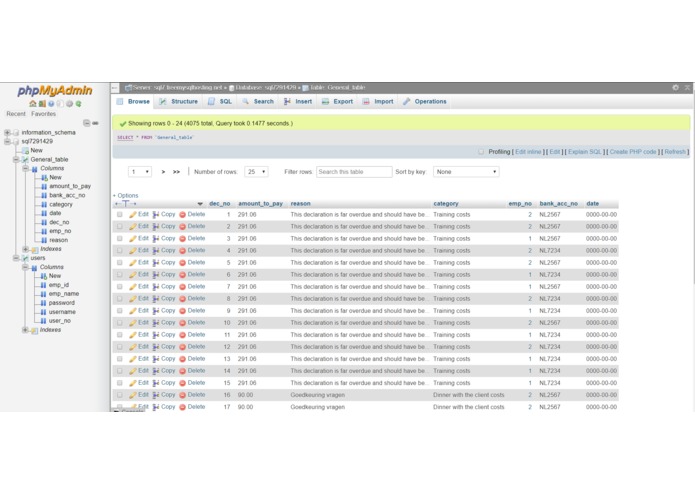Collapse all tree nodes with minus icon
The width and height of the screenshot is (695, 494).
click(x=87, y=123)
